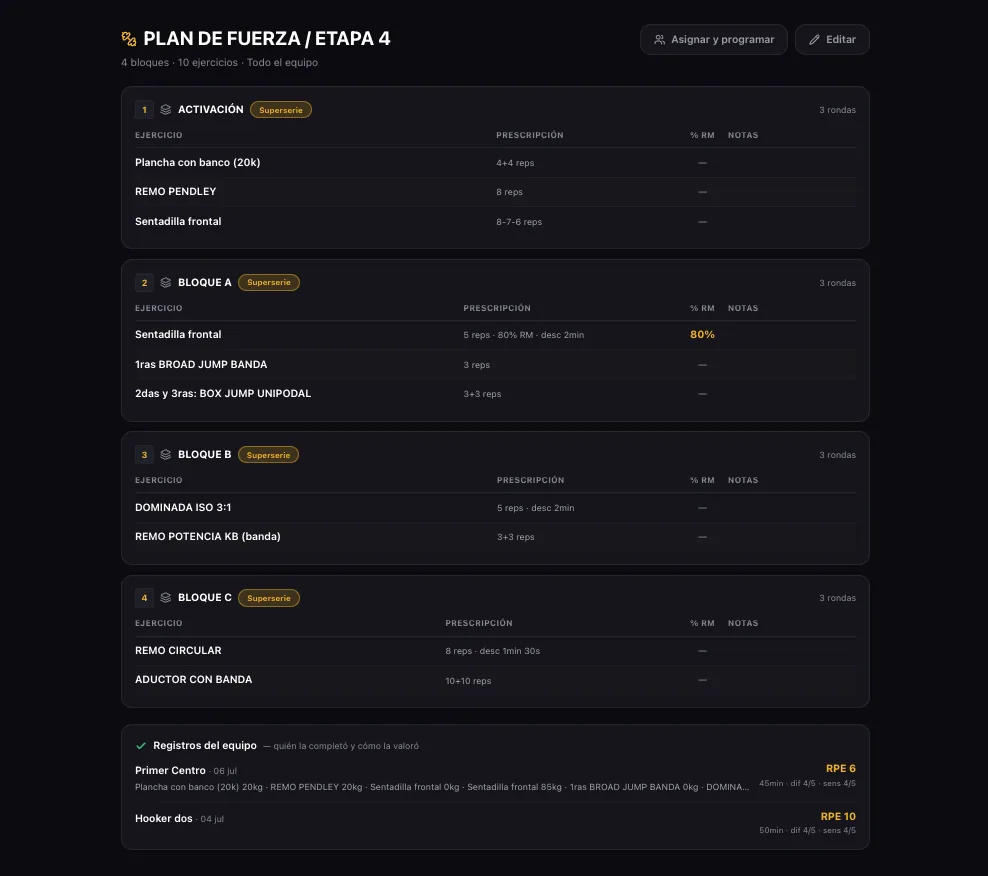Click block number 4 badge
The image size is (988, 876).
coord(144,597)
